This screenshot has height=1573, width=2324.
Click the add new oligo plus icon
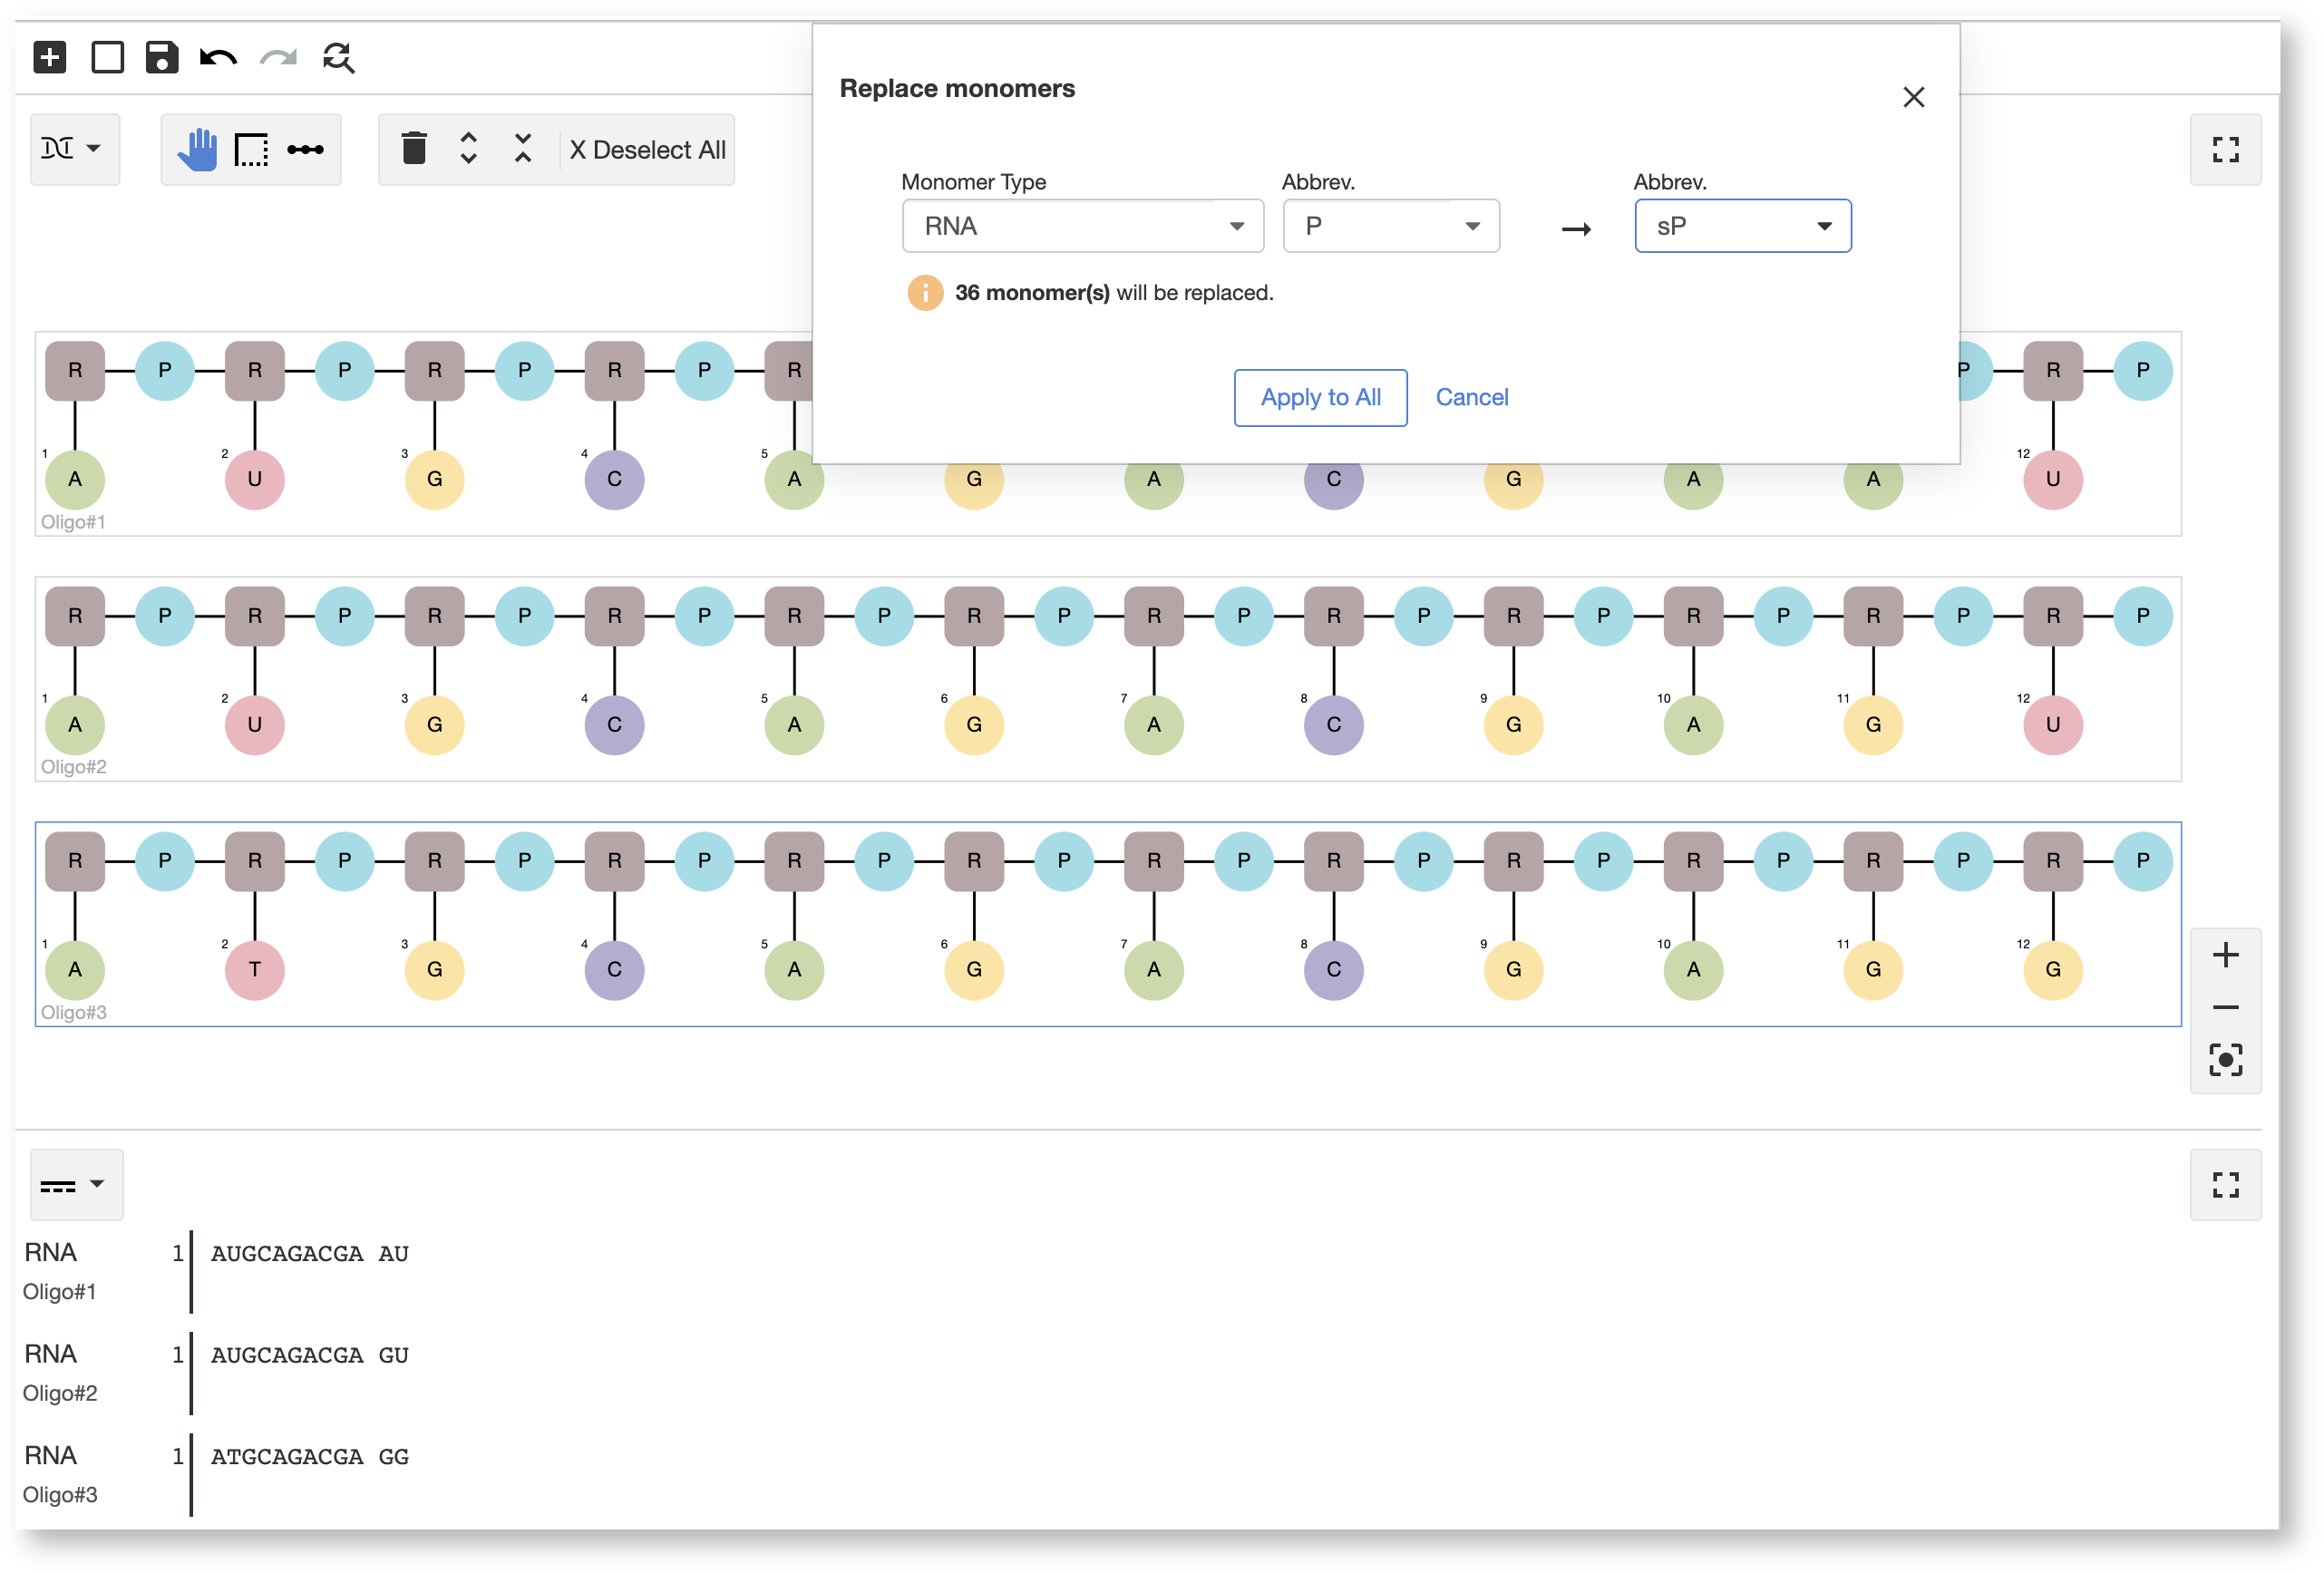tap(49, 57)
